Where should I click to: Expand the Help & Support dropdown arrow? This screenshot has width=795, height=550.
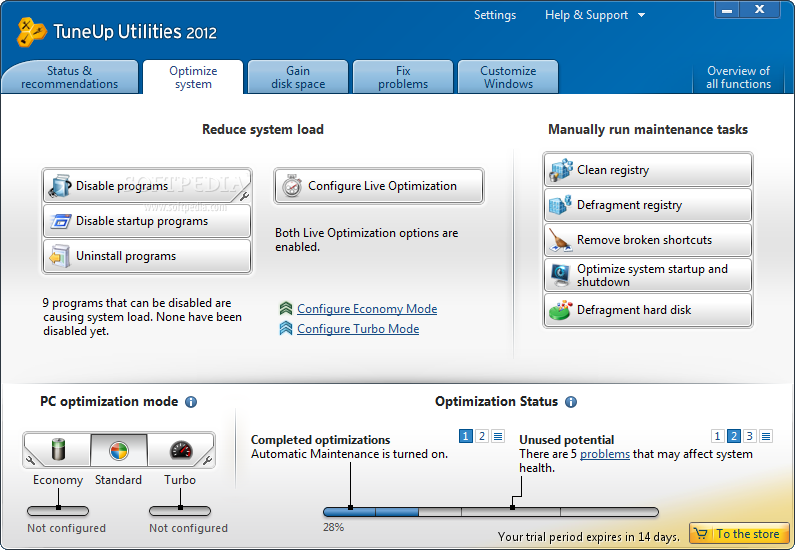pyautogui.click(x=641, y=15)
